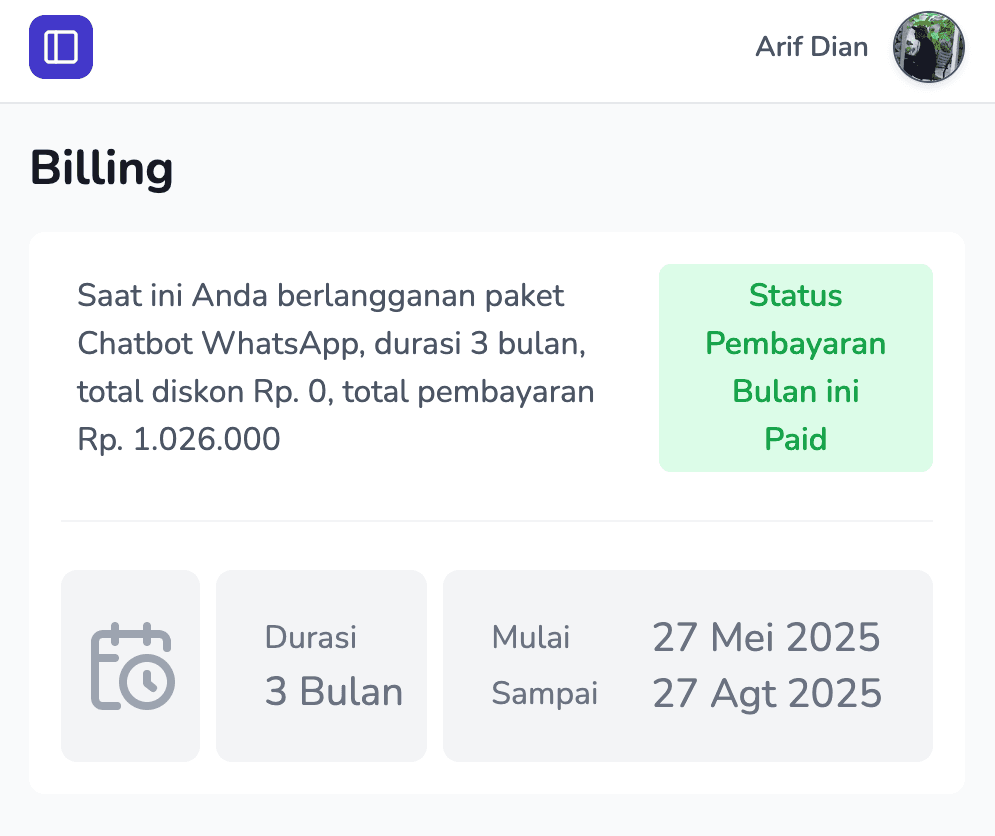Screen dimensions: 995x836
Task: Click the 3 Bulan duration value
Action: tap(334, 691)
